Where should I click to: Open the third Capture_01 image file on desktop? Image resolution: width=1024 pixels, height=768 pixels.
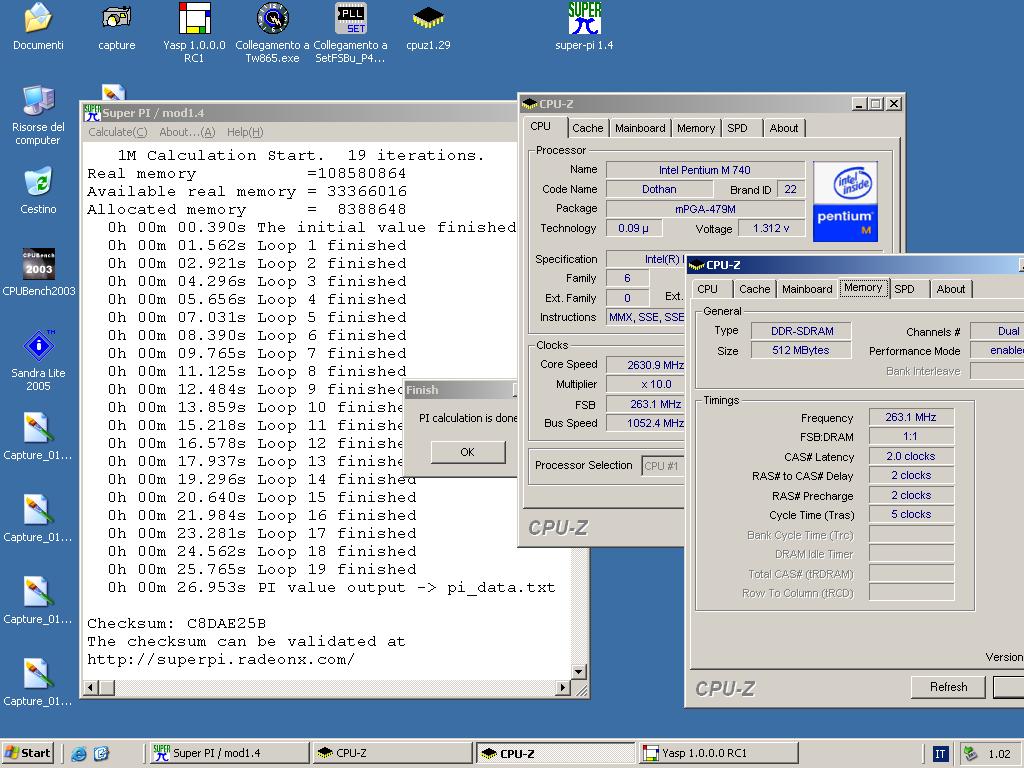tap(37, 600)
